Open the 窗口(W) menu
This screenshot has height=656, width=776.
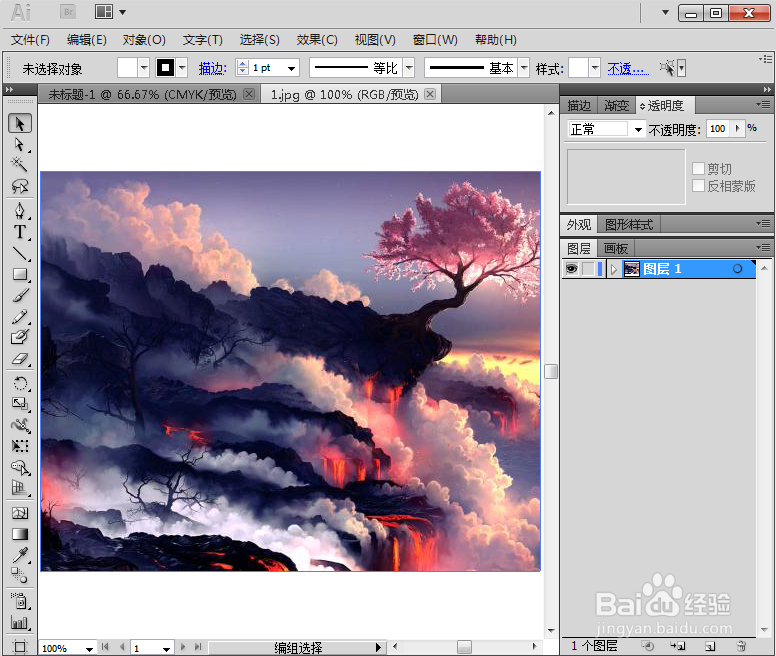pos(435,40)
